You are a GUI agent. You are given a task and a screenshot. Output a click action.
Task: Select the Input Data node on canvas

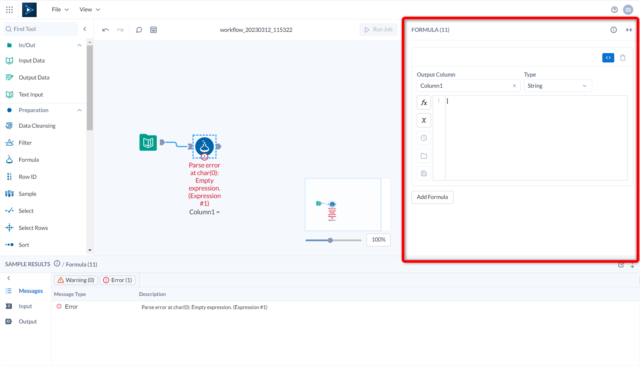[x=148, y=142]
